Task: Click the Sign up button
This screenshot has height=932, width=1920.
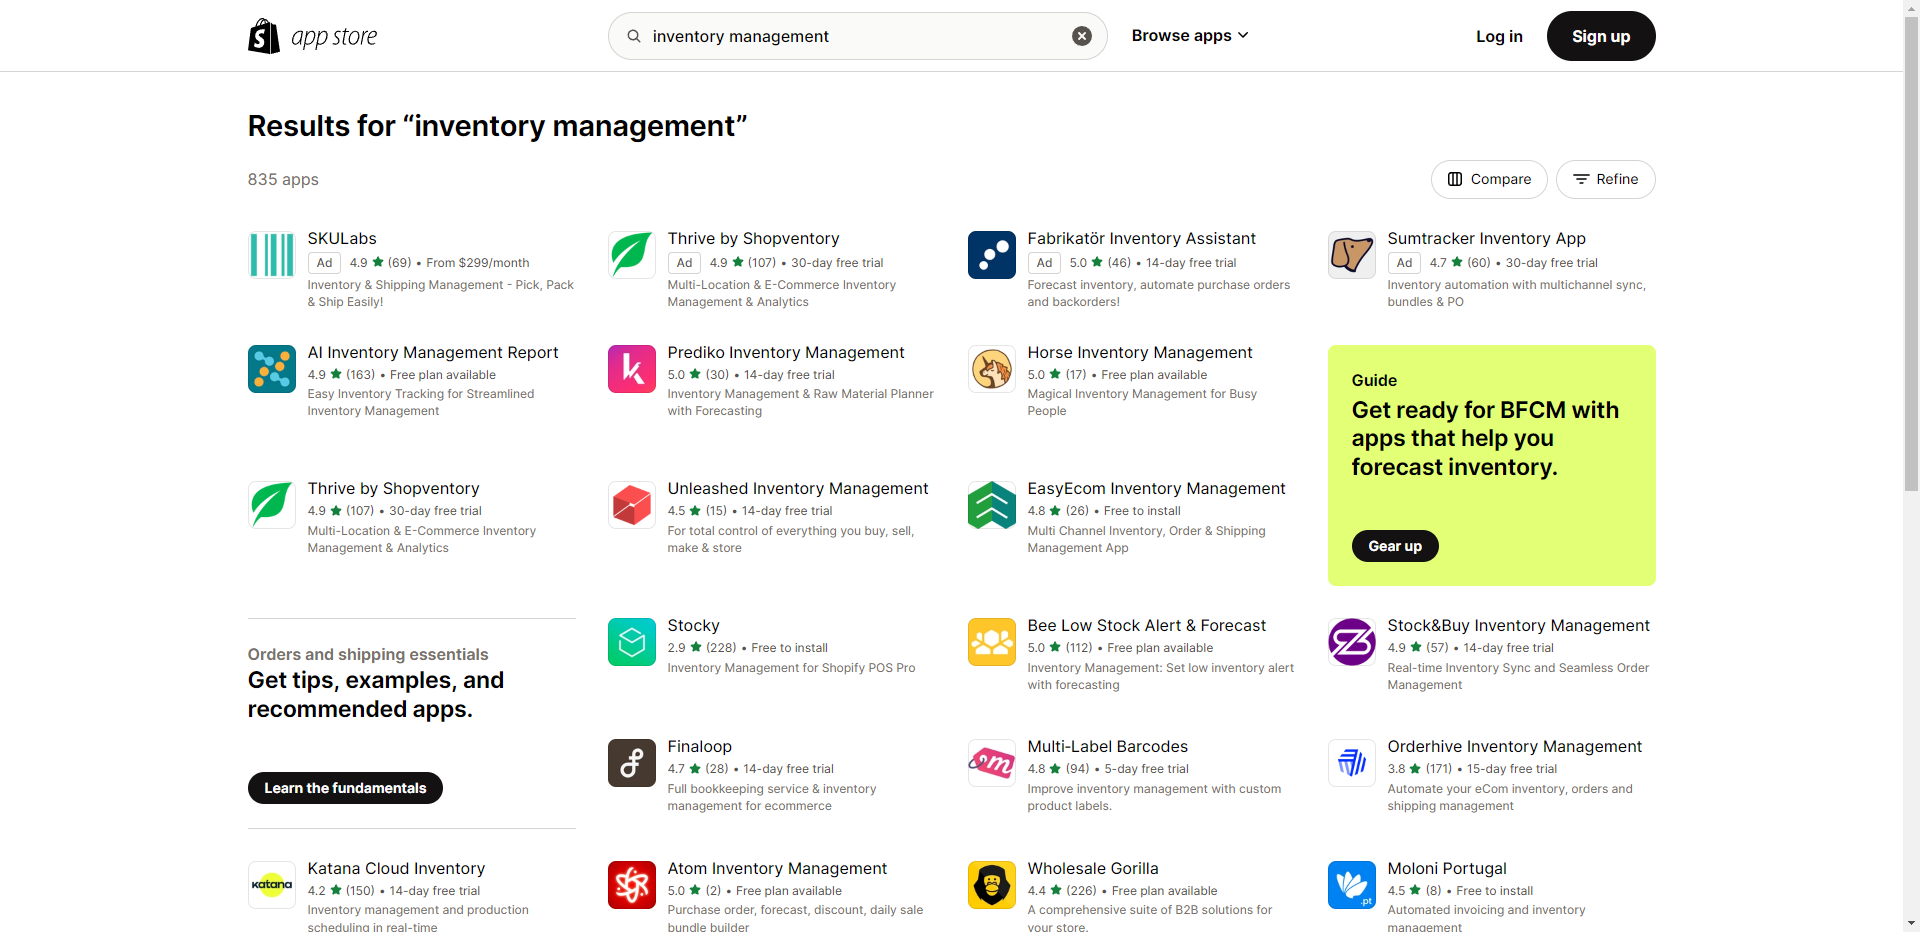Action: pos(1601,36)
